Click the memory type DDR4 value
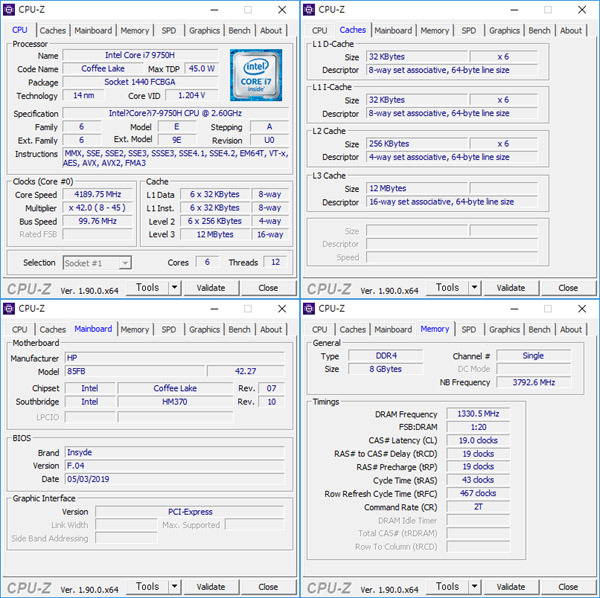This screenshot has width=600, height=598. click(386, 356)
